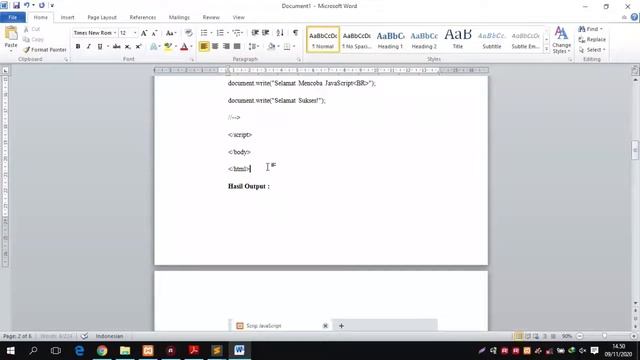Click Increase Indent icon
Screen dimensions: 640x360
266,33
